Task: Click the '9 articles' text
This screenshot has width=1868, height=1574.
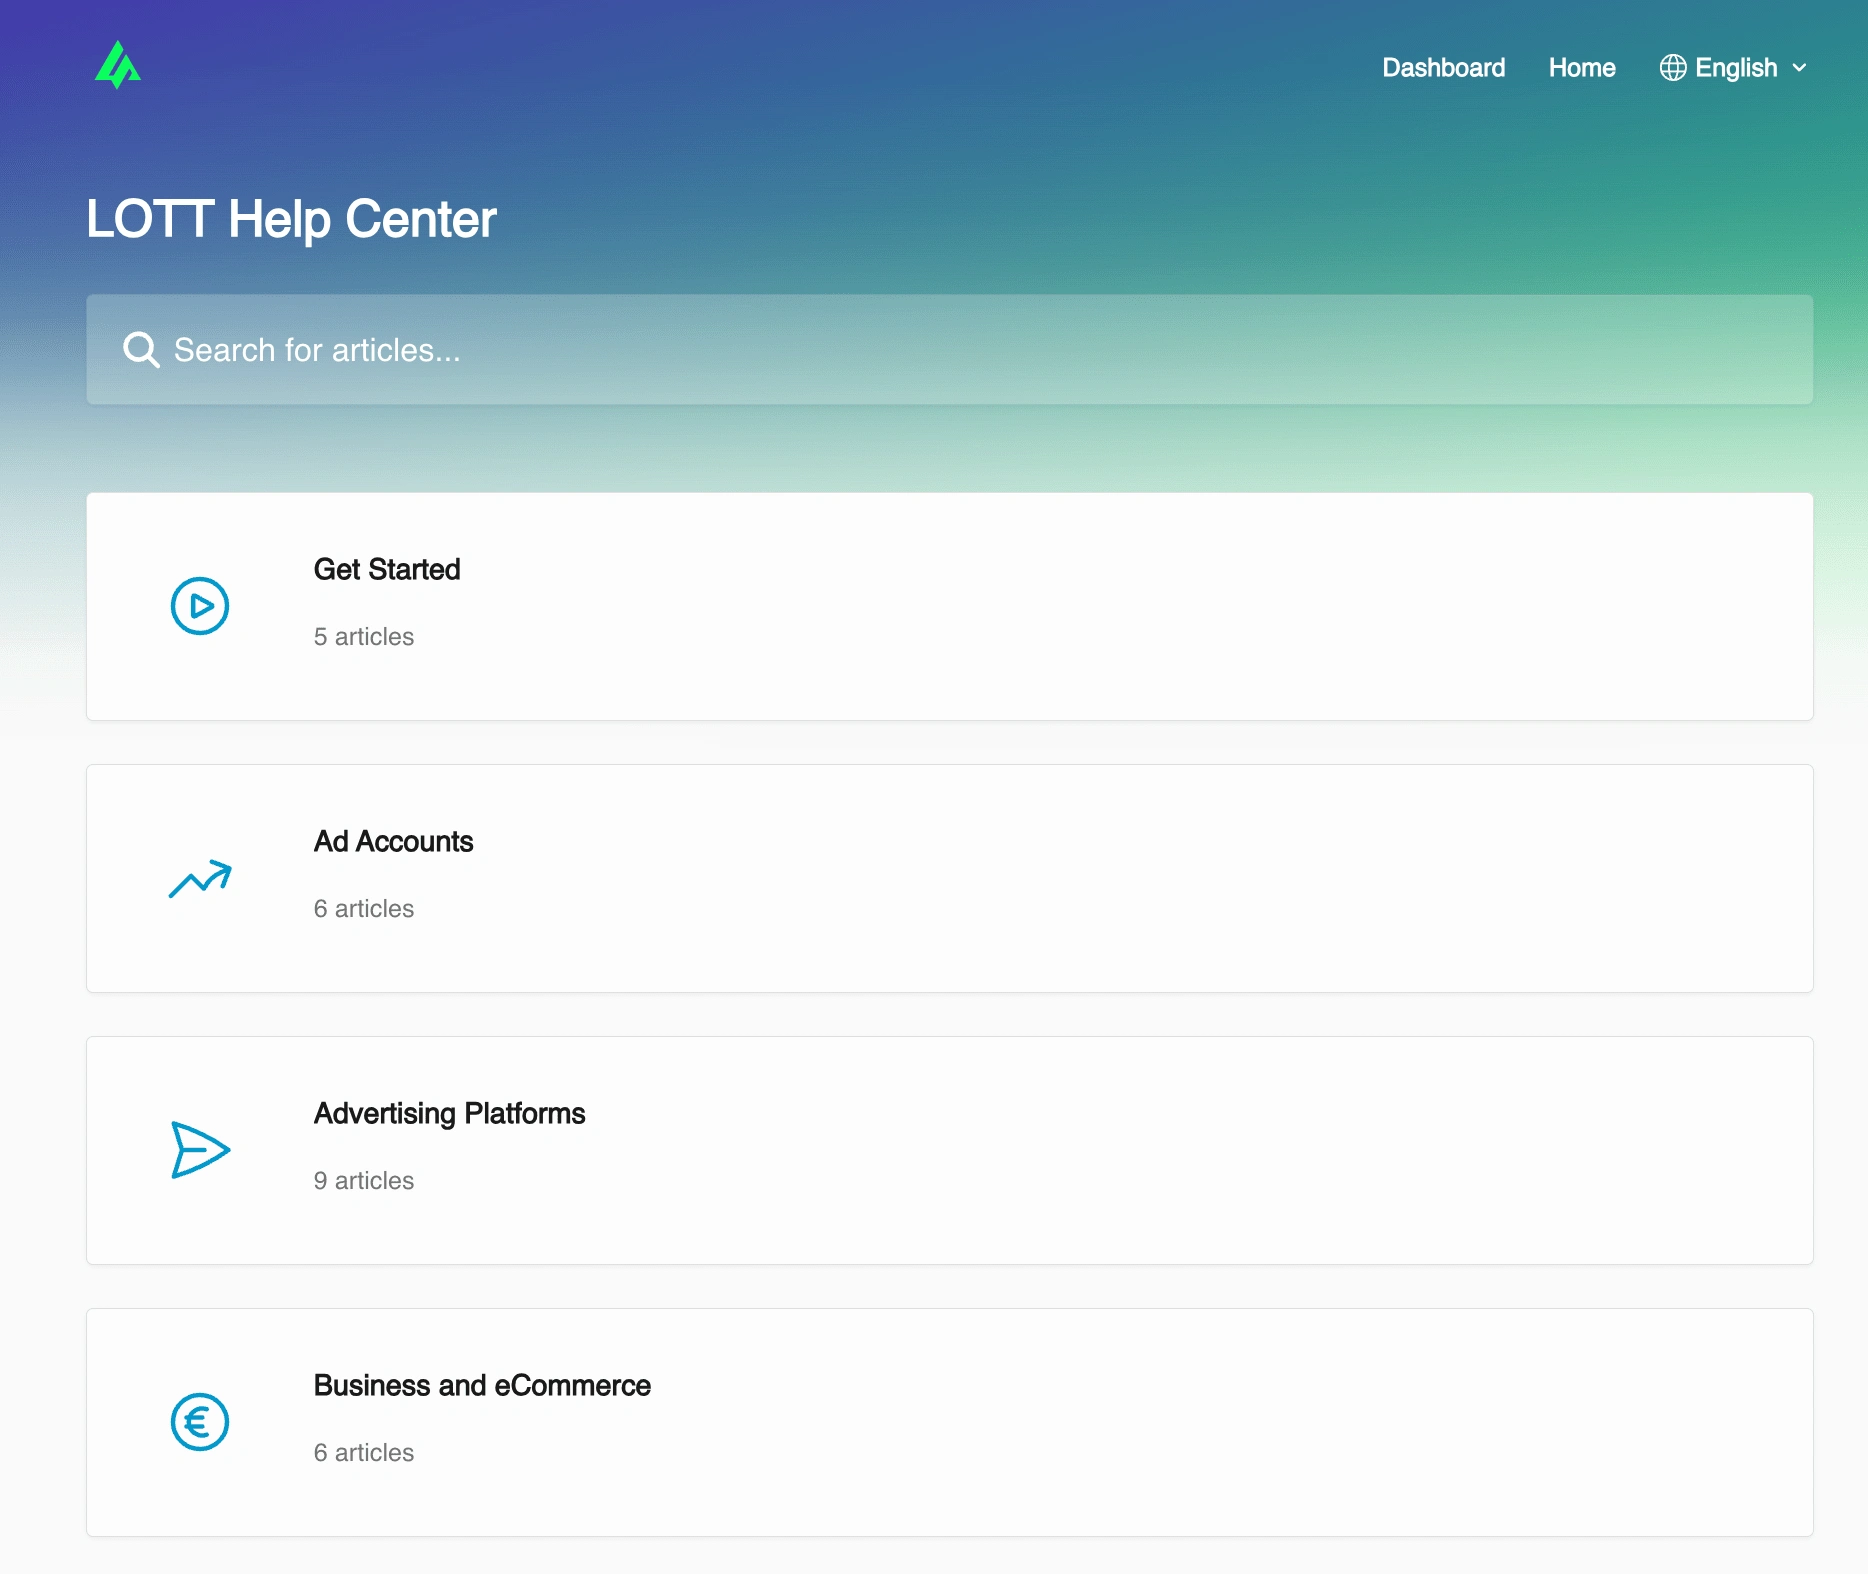Action: click(364, 1181)
